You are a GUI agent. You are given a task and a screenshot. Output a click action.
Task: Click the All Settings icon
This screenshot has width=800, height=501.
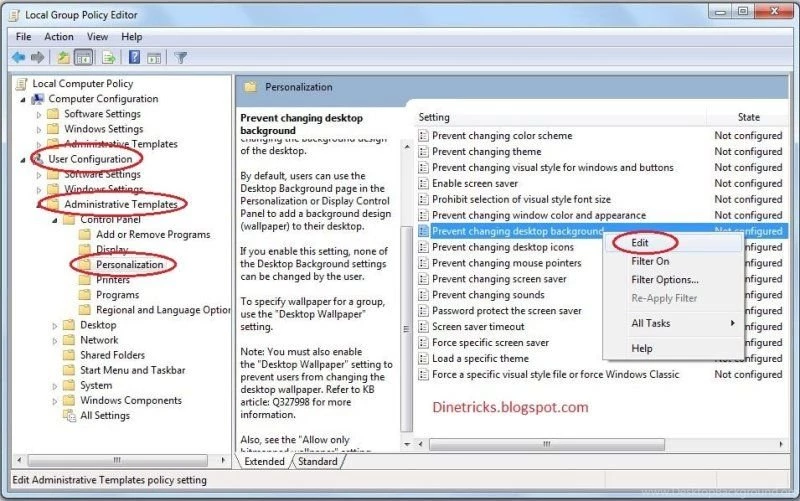coord(69,416)
